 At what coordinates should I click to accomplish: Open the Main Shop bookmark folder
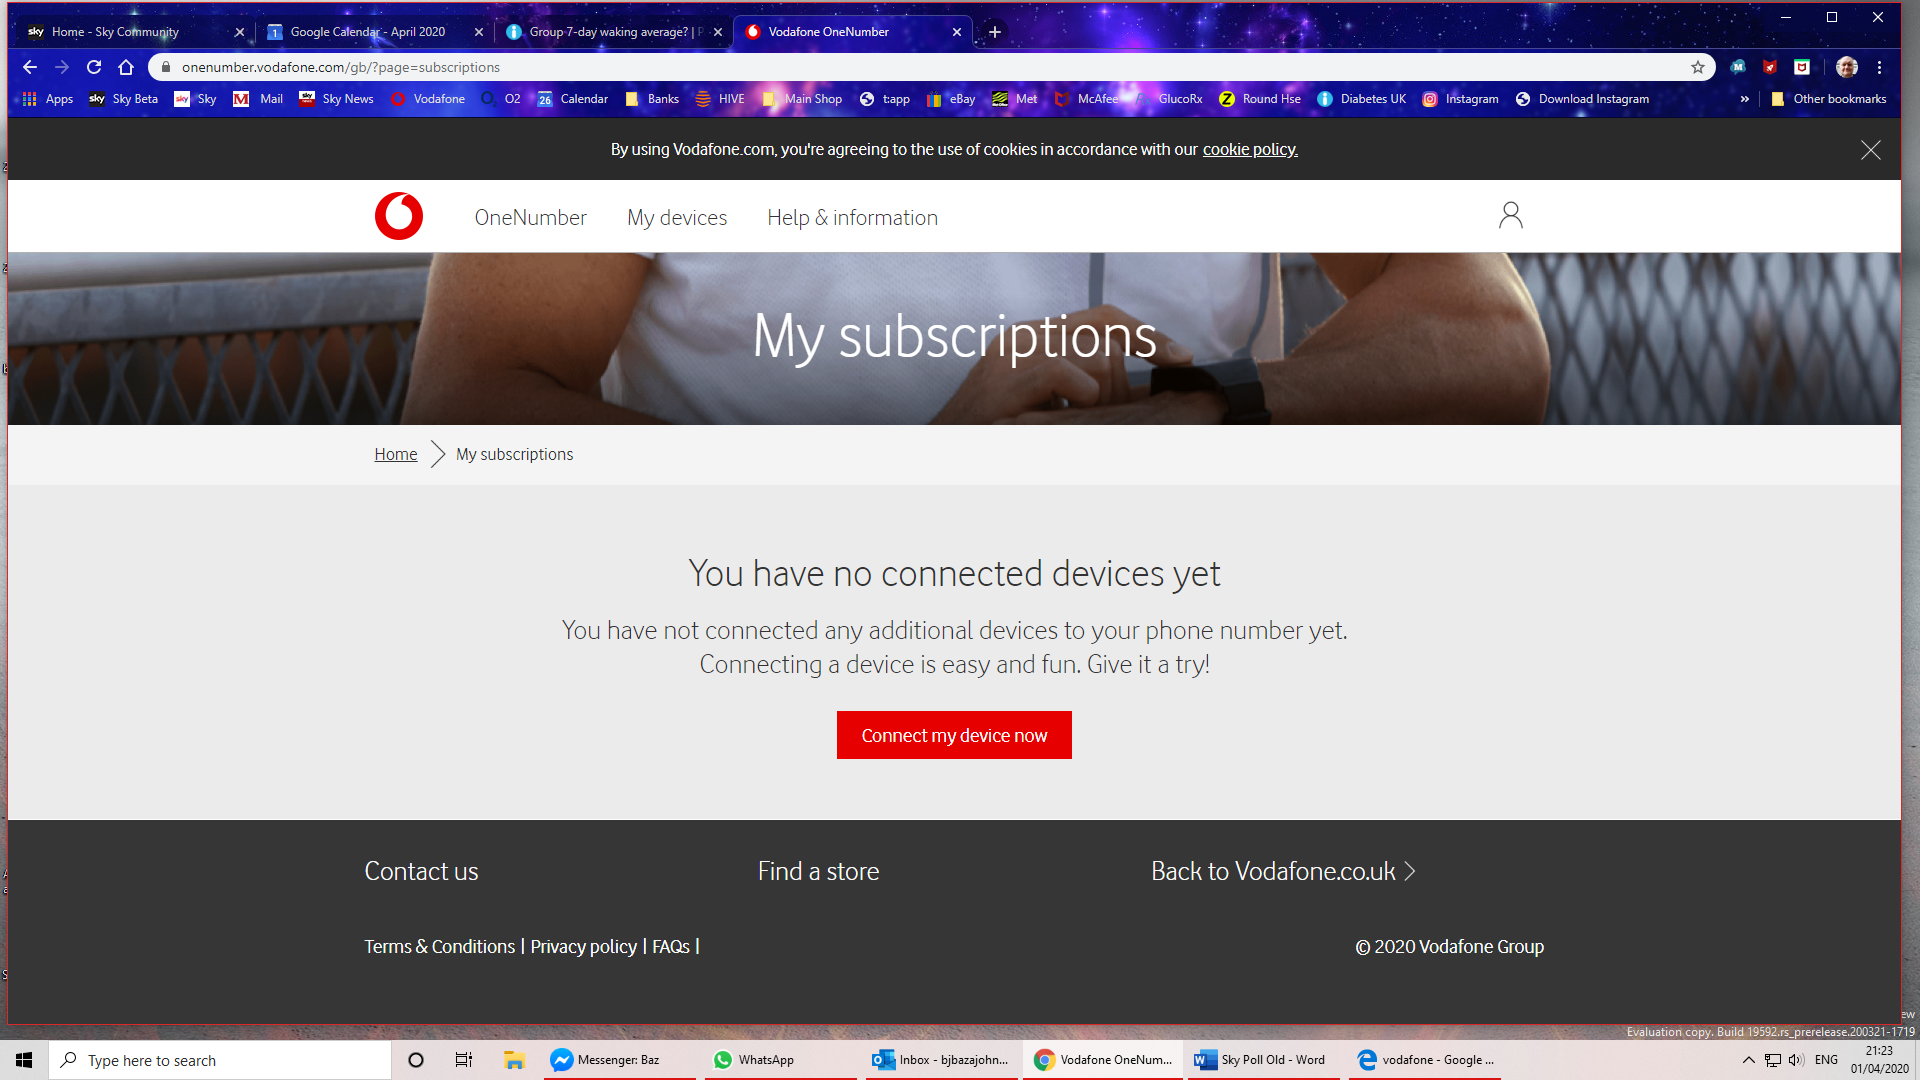tap(802, 99)
